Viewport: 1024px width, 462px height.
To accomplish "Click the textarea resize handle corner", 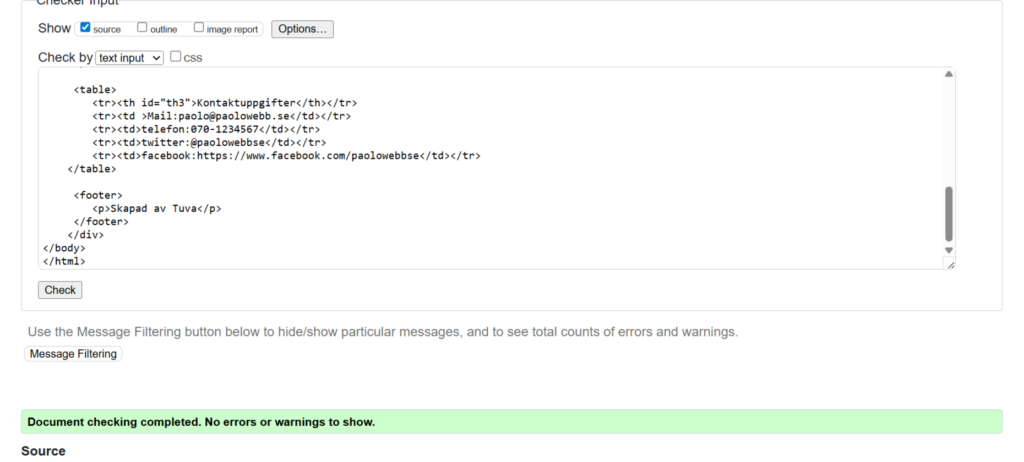I will (x=950, y=264).
